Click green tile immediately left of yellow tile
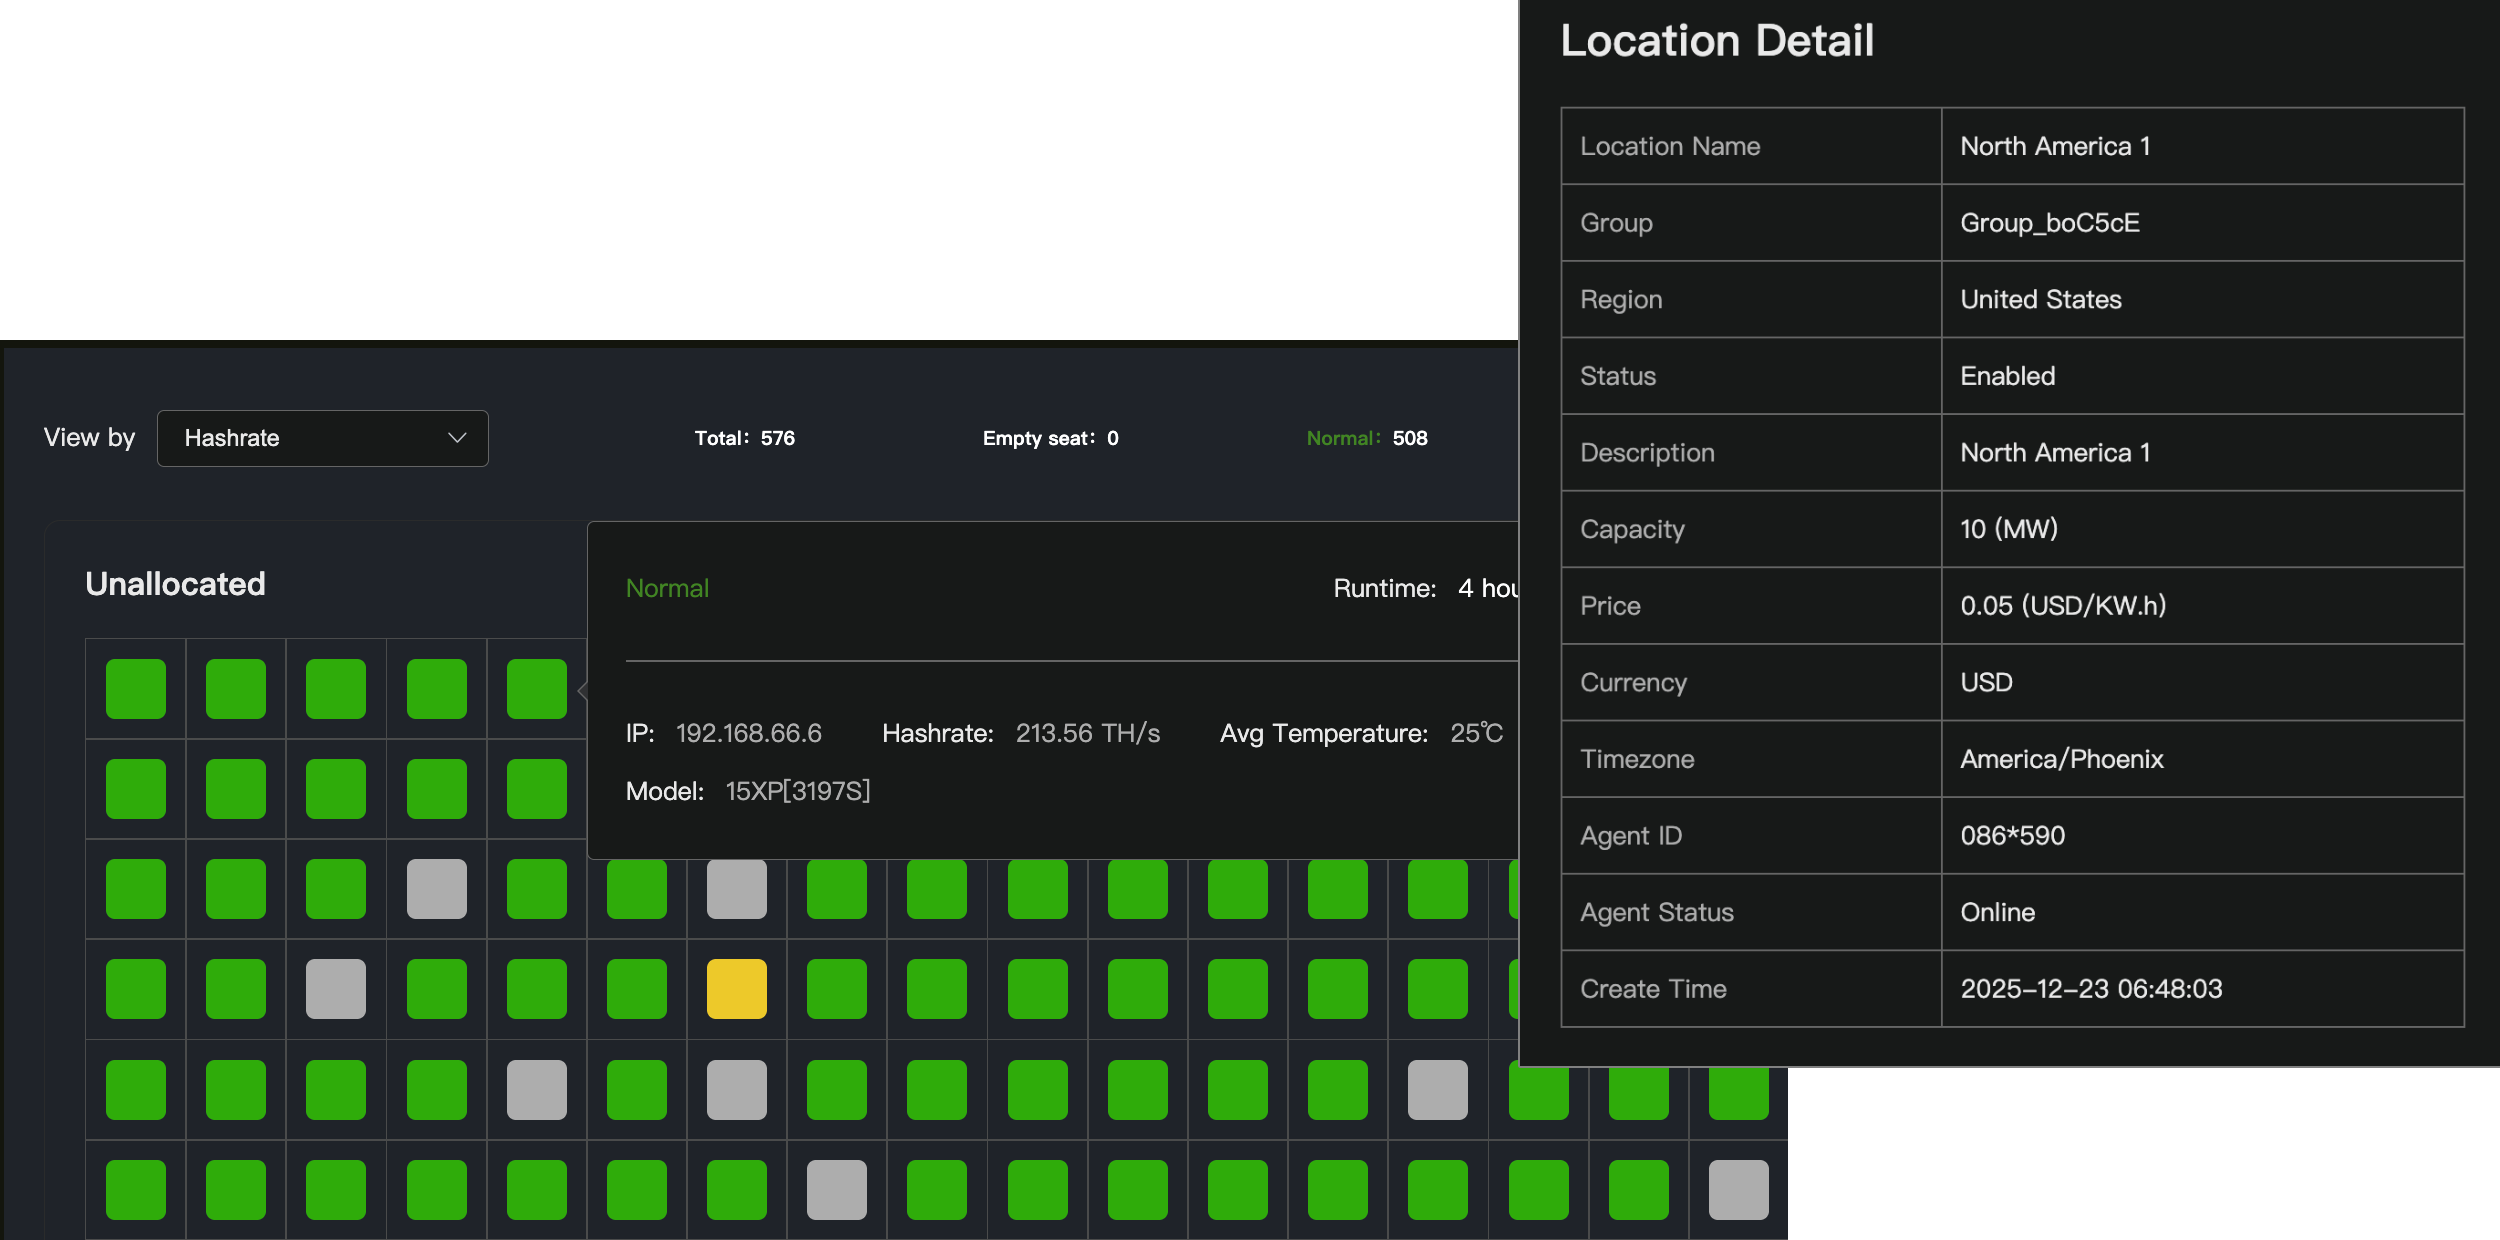 (636, 988)
